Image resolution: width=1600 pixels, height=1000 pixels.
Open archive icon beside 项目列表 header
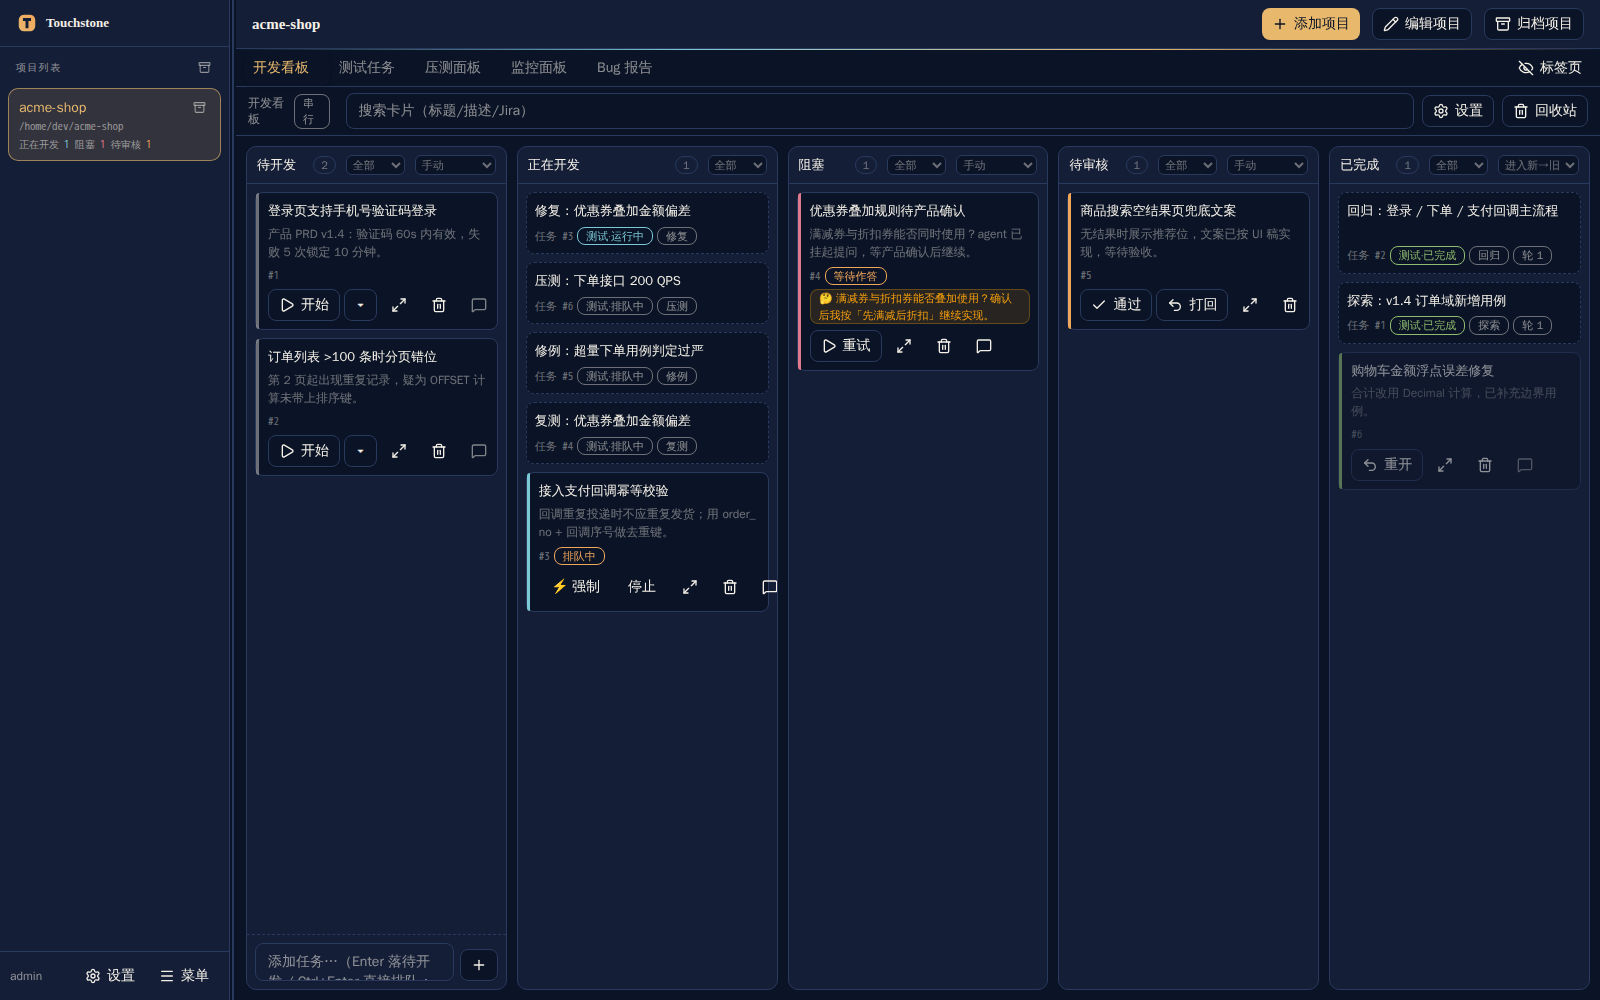point(204,68)
